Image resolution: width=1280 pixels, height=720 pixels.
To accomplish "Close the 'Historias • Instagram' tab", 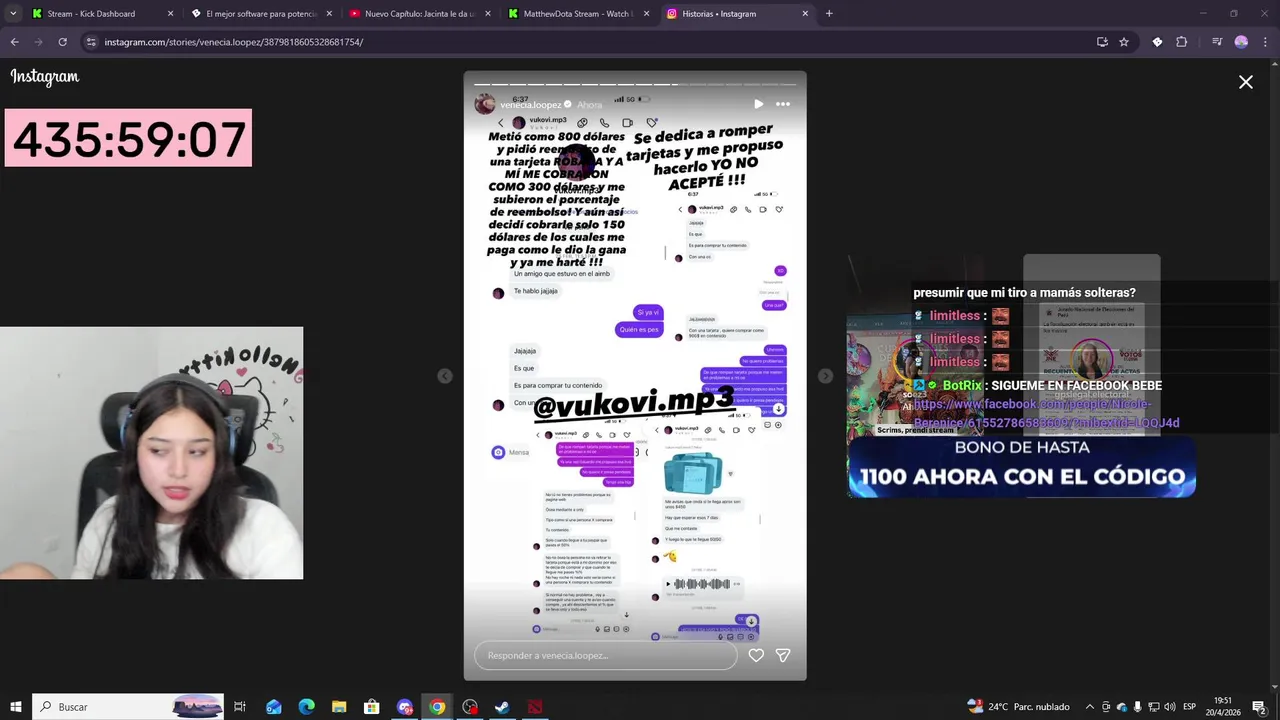I will pyautogui.click(x=805, y=14).
